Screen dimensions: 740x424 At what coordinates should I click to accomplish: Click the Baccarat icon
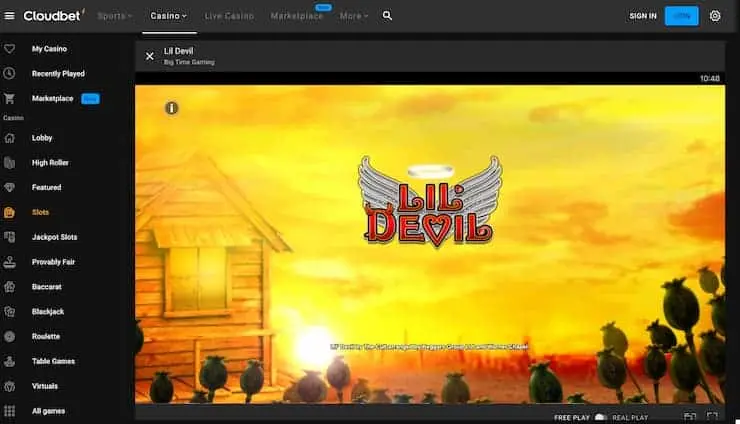pos(9,287)
